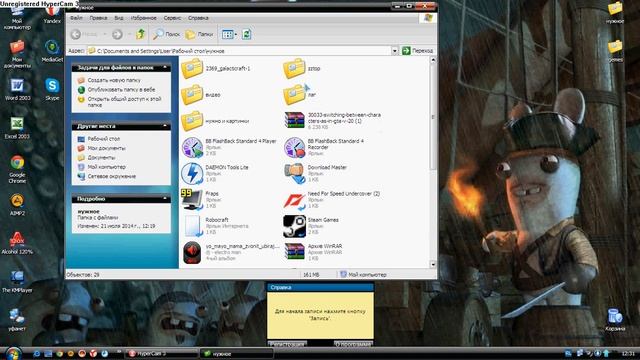
Task: Click 'Открыть общий доступ к этой папке'
Action: pyautogui.click(x=125, y=102)
